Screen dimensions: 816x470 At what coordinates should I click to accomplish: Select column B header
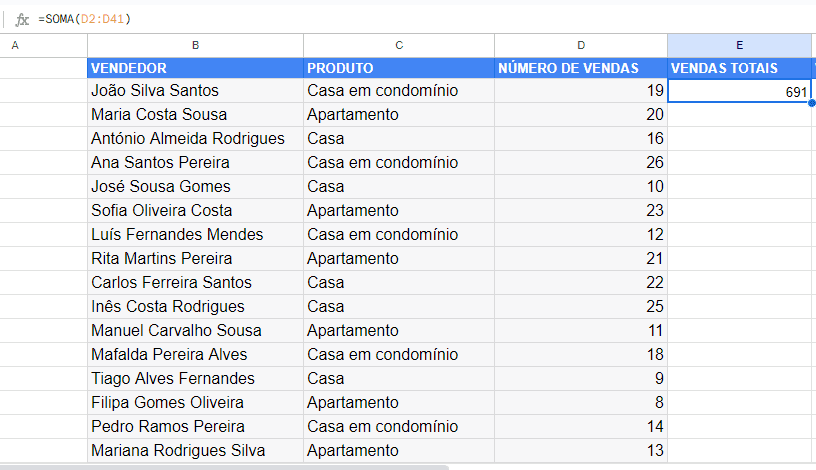point(195,45)
